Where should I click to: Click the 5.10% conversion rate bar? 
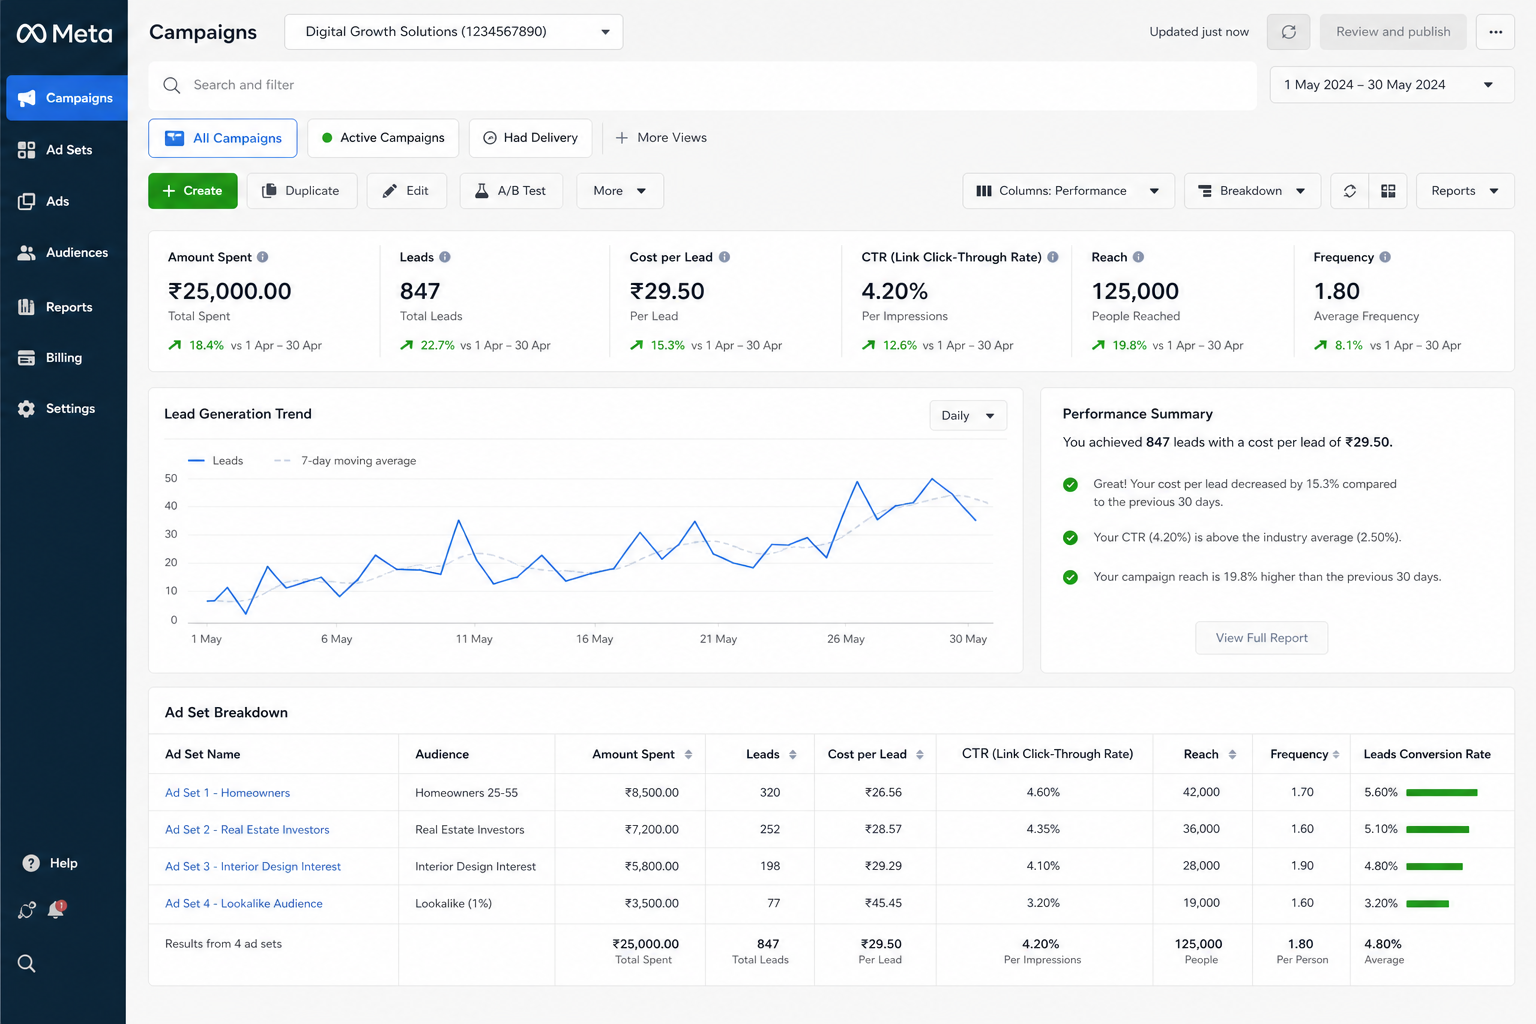coord(1437,830)
